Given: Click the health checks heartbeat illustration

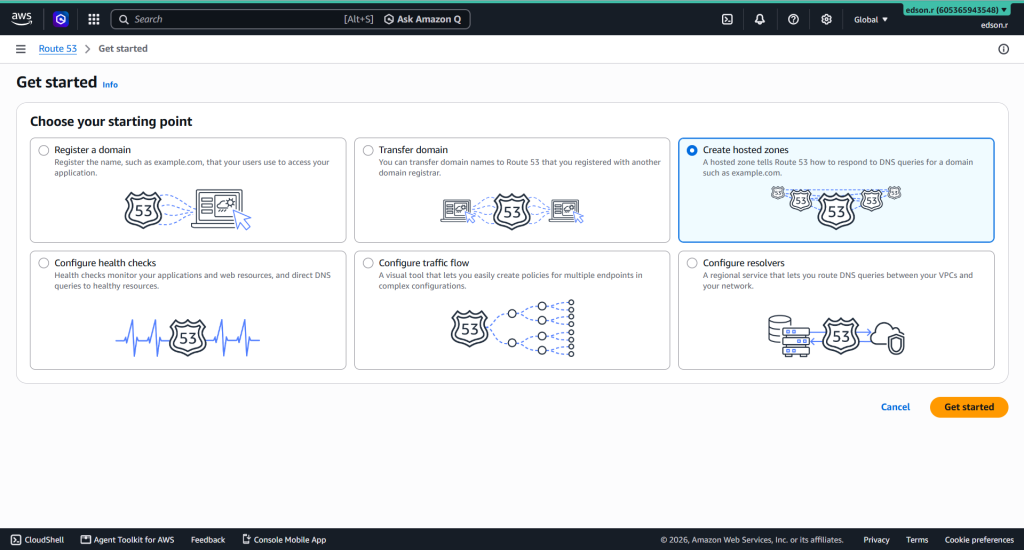Looking at the screenshot, I should point(188,338).
